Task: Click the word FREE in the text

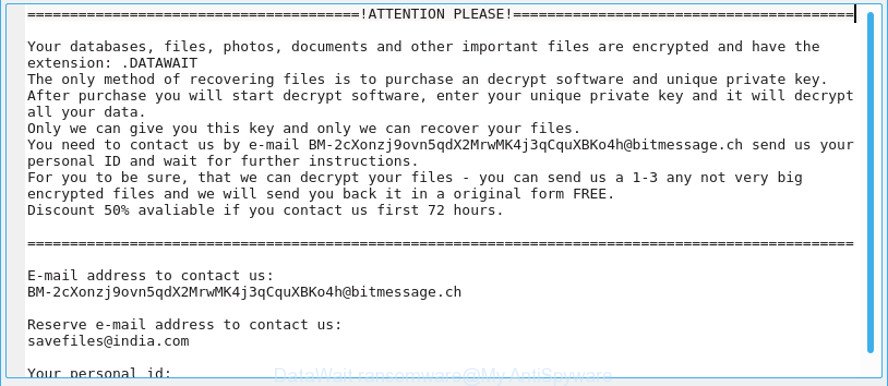Action: 593,194
